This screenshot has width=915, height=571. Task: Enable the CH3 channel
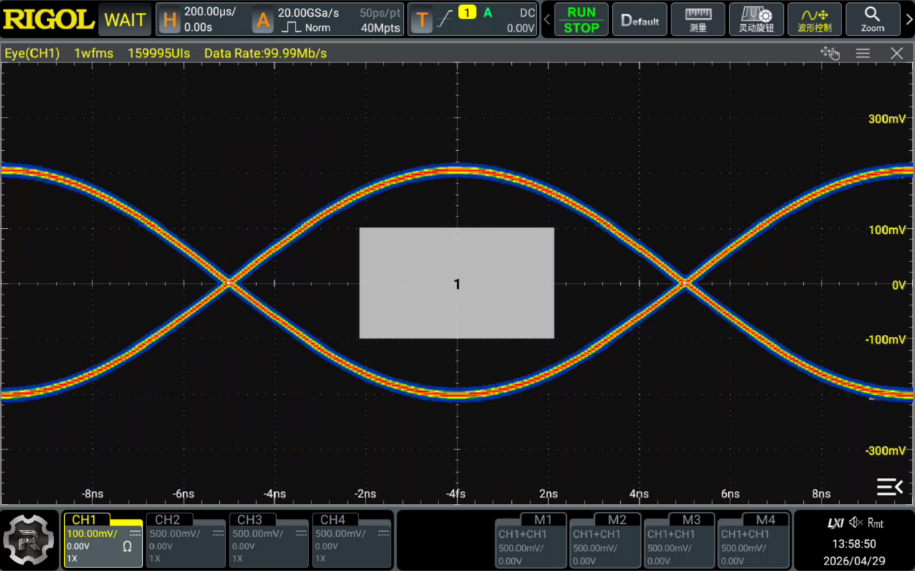coord(268,540)
